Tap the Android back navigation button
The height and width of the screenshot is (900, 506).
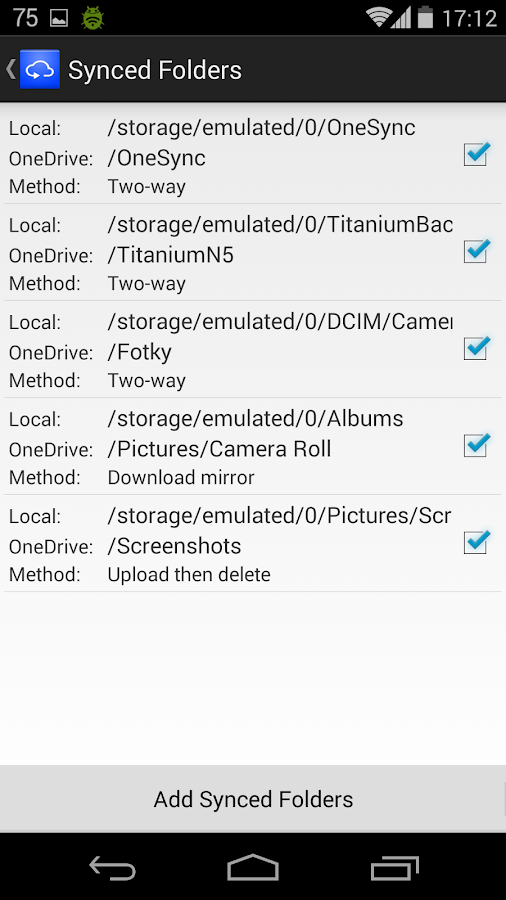click(x=112, y=867)
